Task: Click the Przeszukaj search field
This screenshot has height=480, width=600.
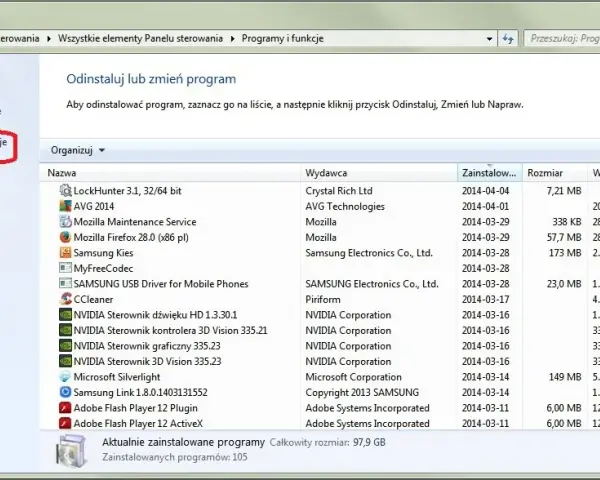Action: coord(562,39)
